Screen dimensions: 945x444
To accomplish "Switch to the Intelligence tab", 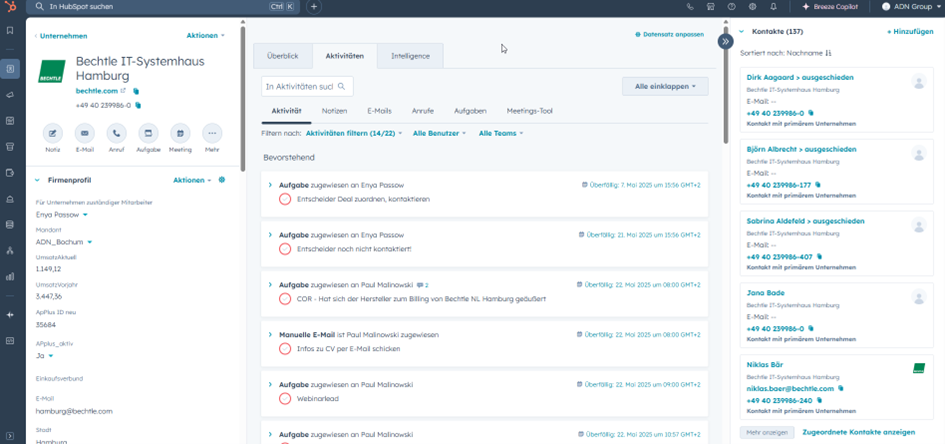I will click(410, 56).
